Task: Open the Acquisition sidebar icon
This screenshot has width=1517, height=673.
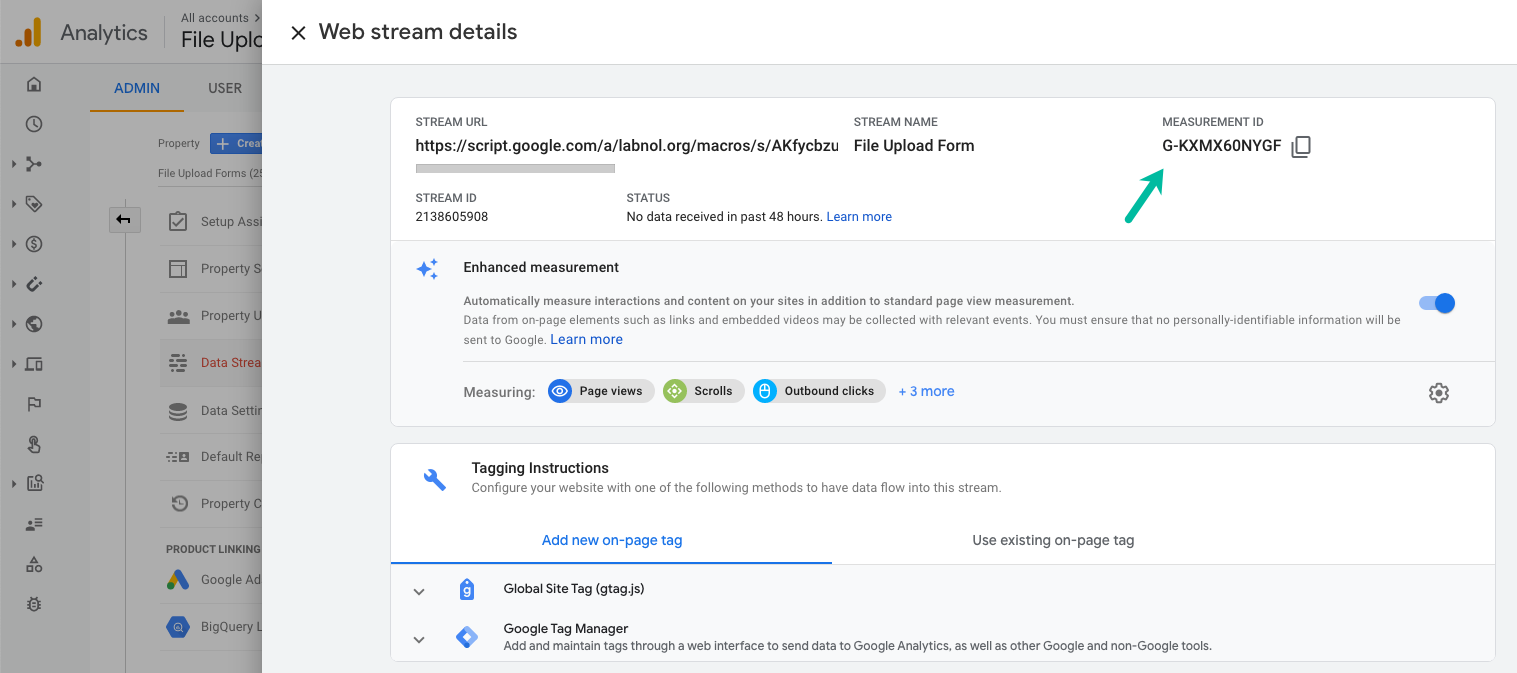Action: [34, 164]
